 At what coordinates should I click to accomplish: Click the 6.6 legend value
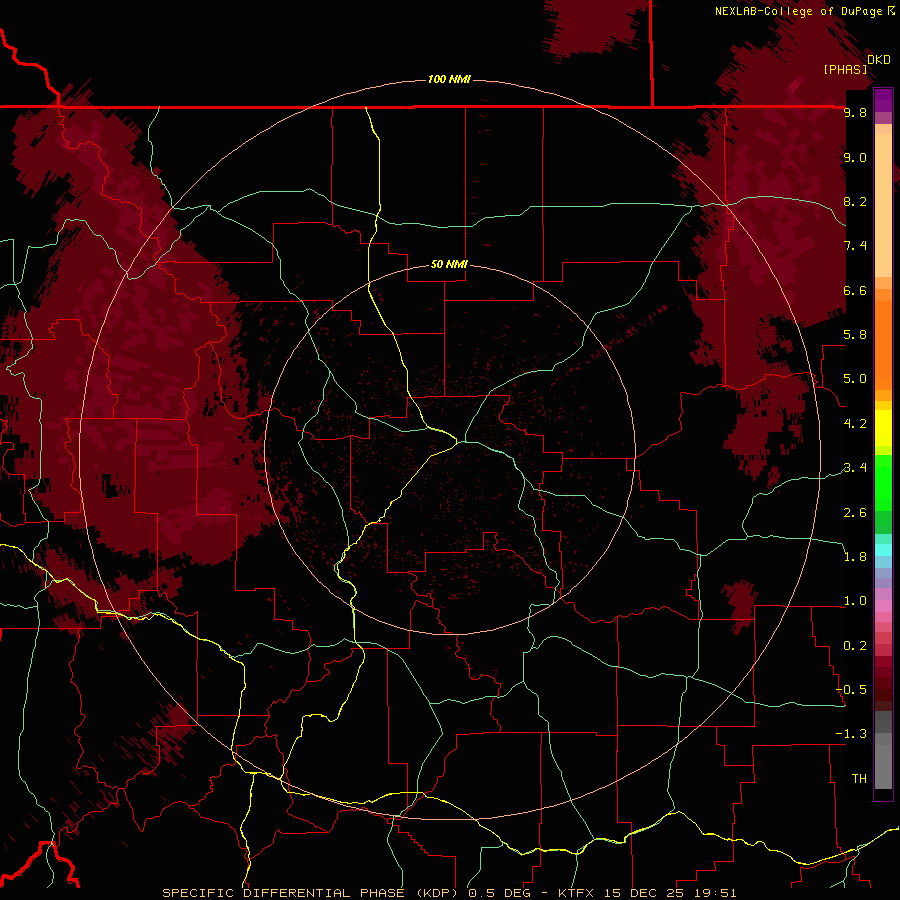point(855,290)
